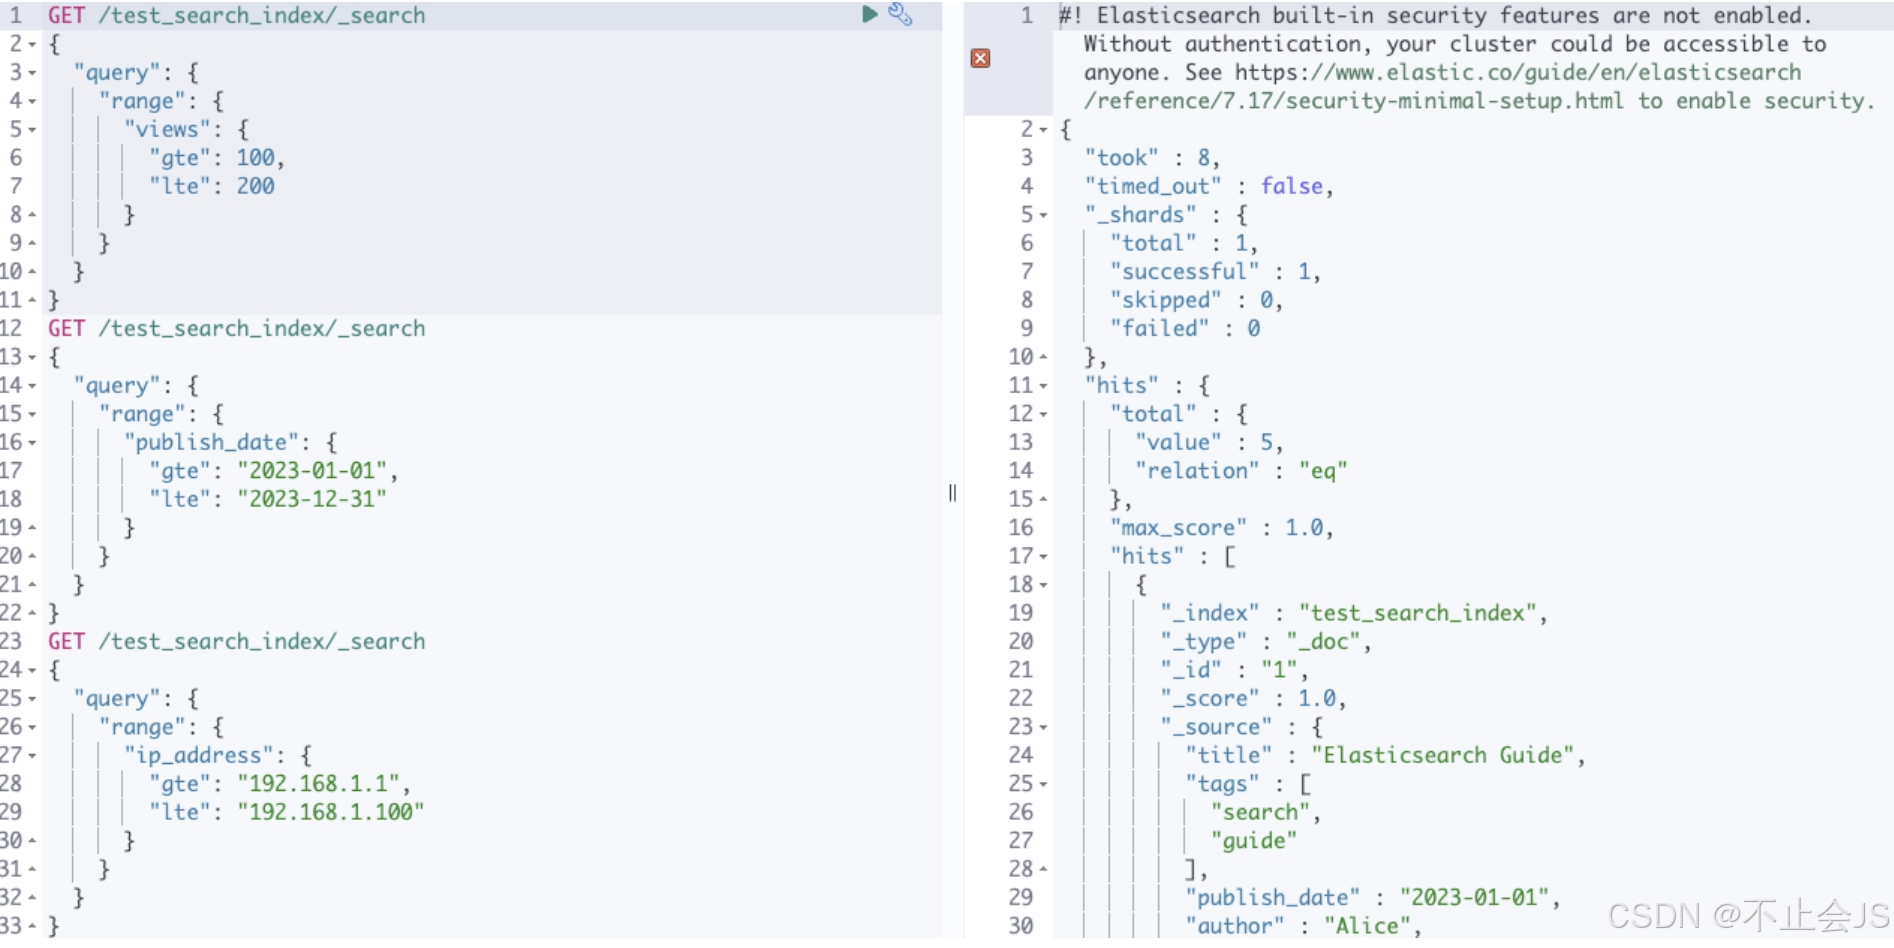Collapse request body at editor line 13

click(x=33, y=357)
